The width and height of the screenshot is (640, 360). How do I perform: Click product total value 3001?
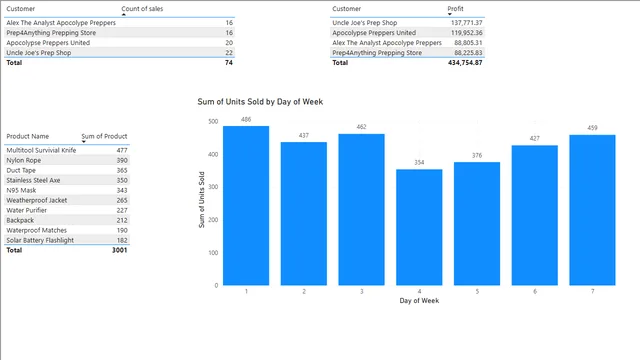point(120,250)
